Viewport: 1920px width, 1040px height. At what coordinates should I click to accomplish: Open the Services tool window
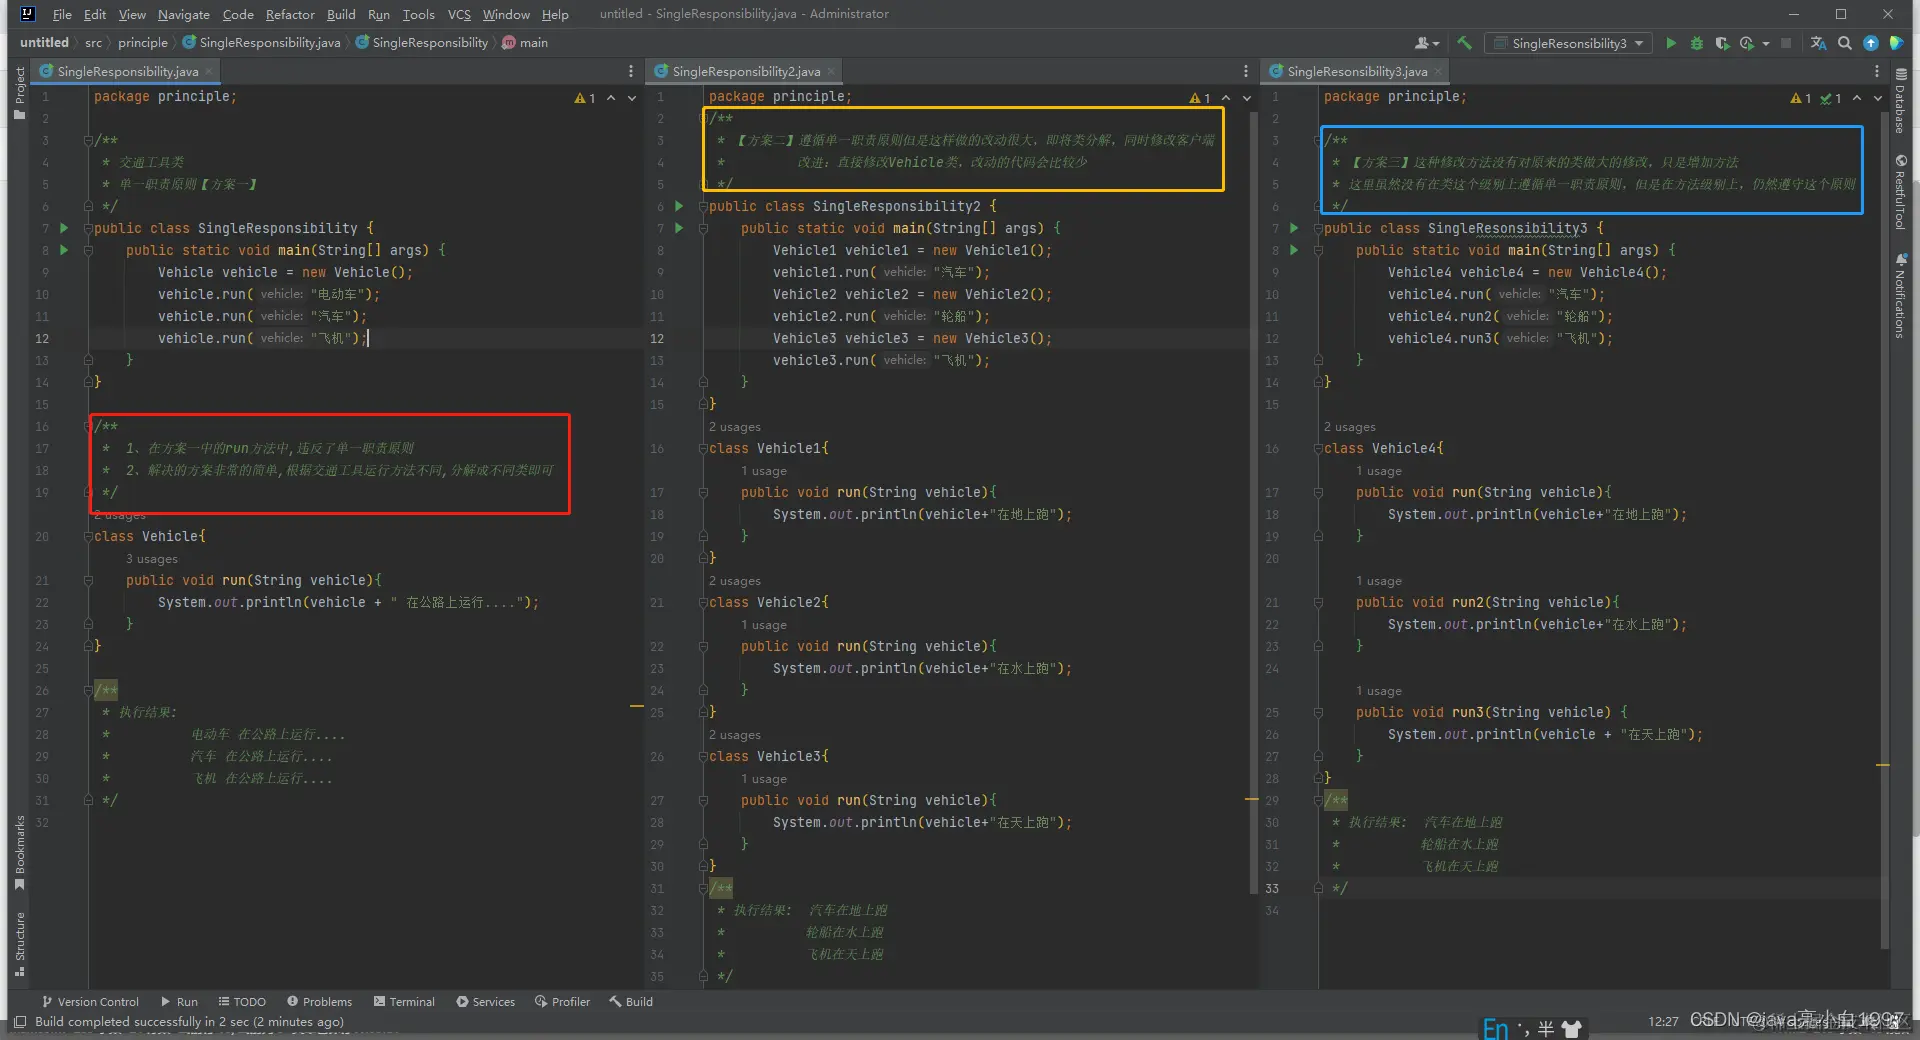coord(485,1002)
